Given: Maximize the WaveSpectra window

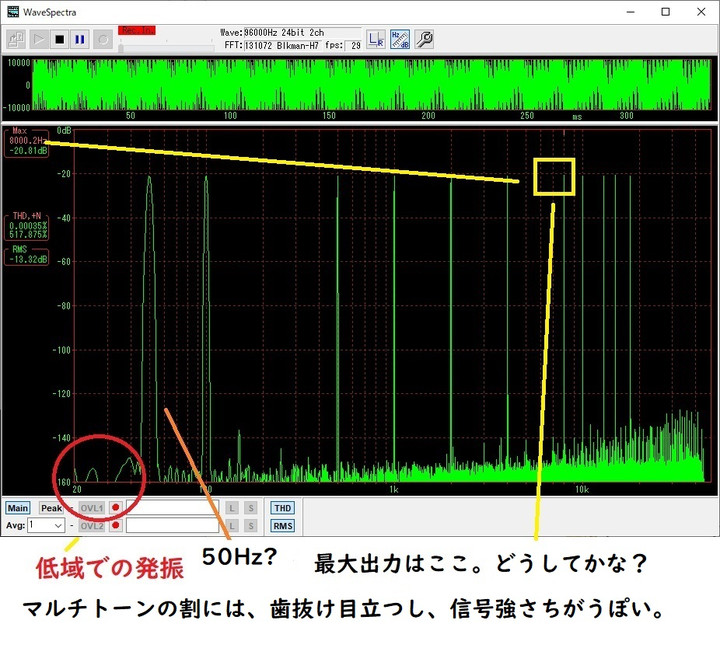Looking at the screenshot, I should [x=665, y=12].
